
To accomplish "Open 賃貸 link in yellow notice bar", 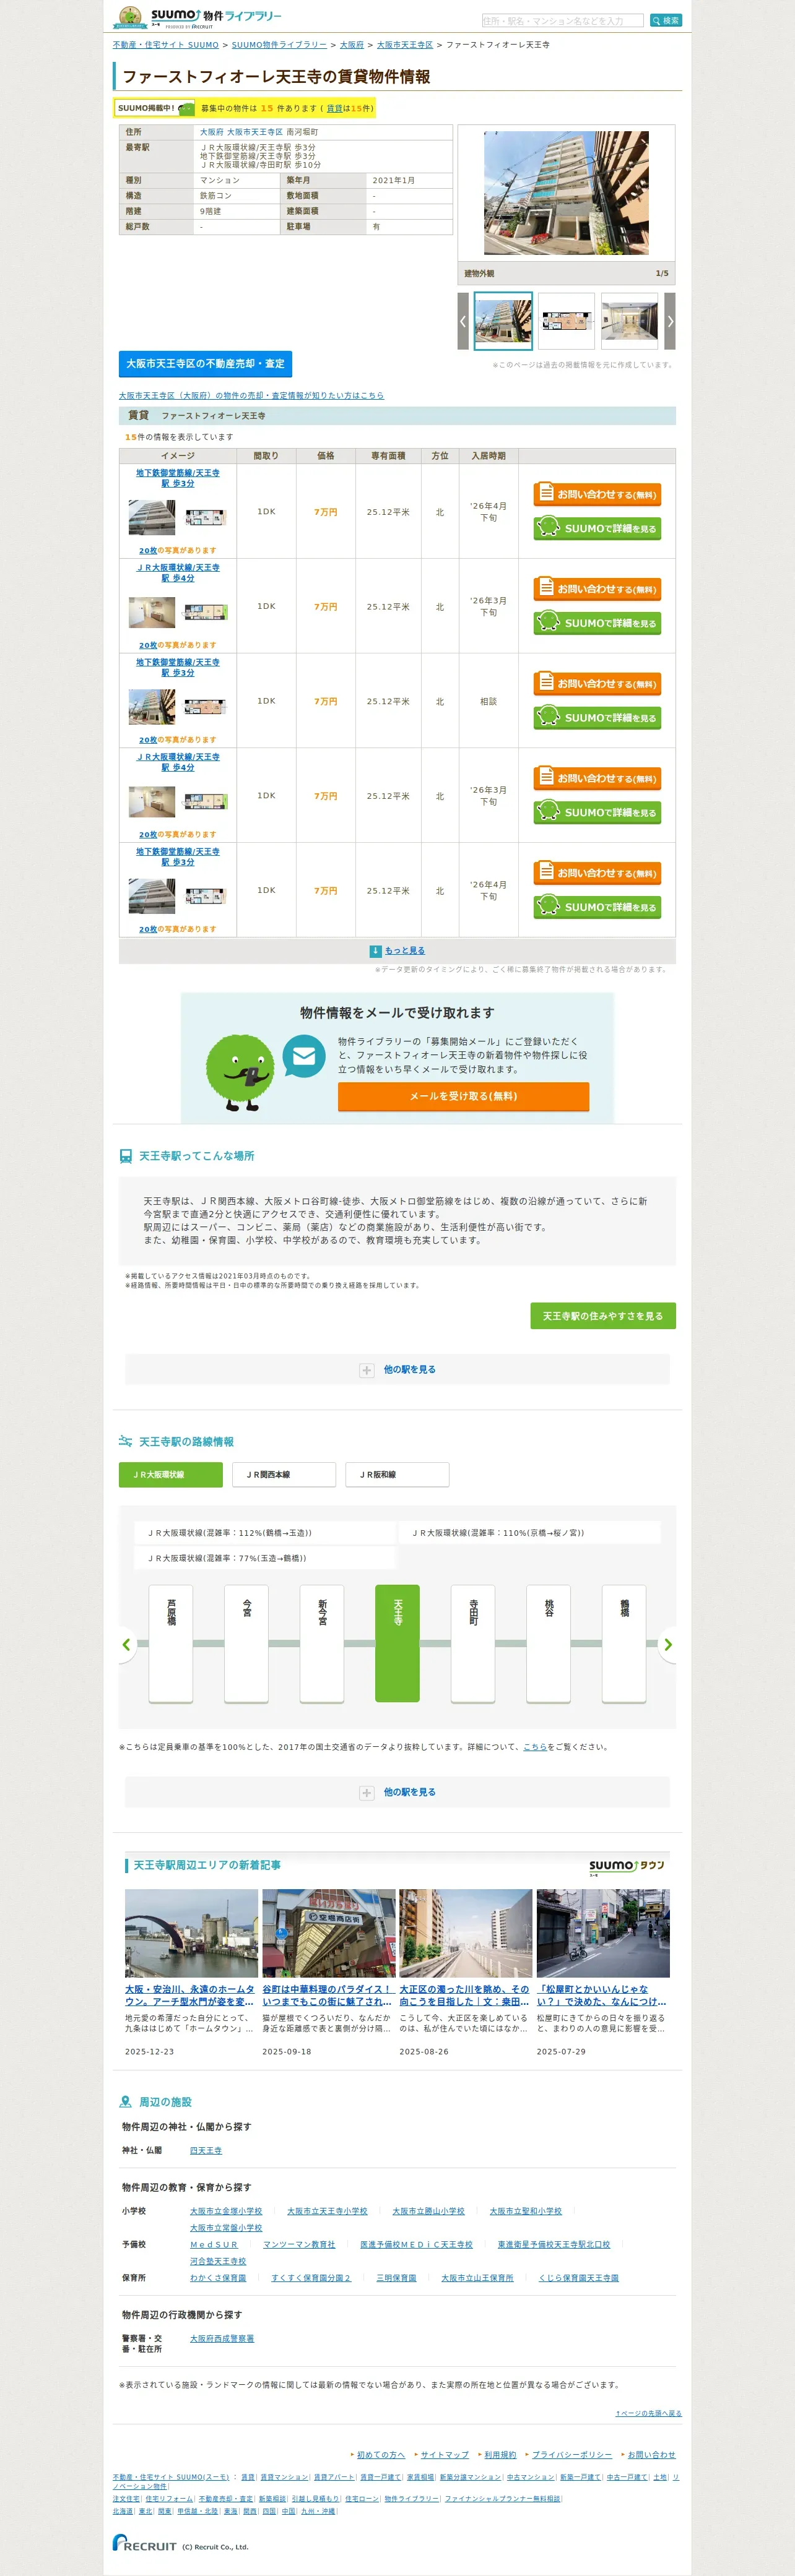I will click(x=335, y=108).
